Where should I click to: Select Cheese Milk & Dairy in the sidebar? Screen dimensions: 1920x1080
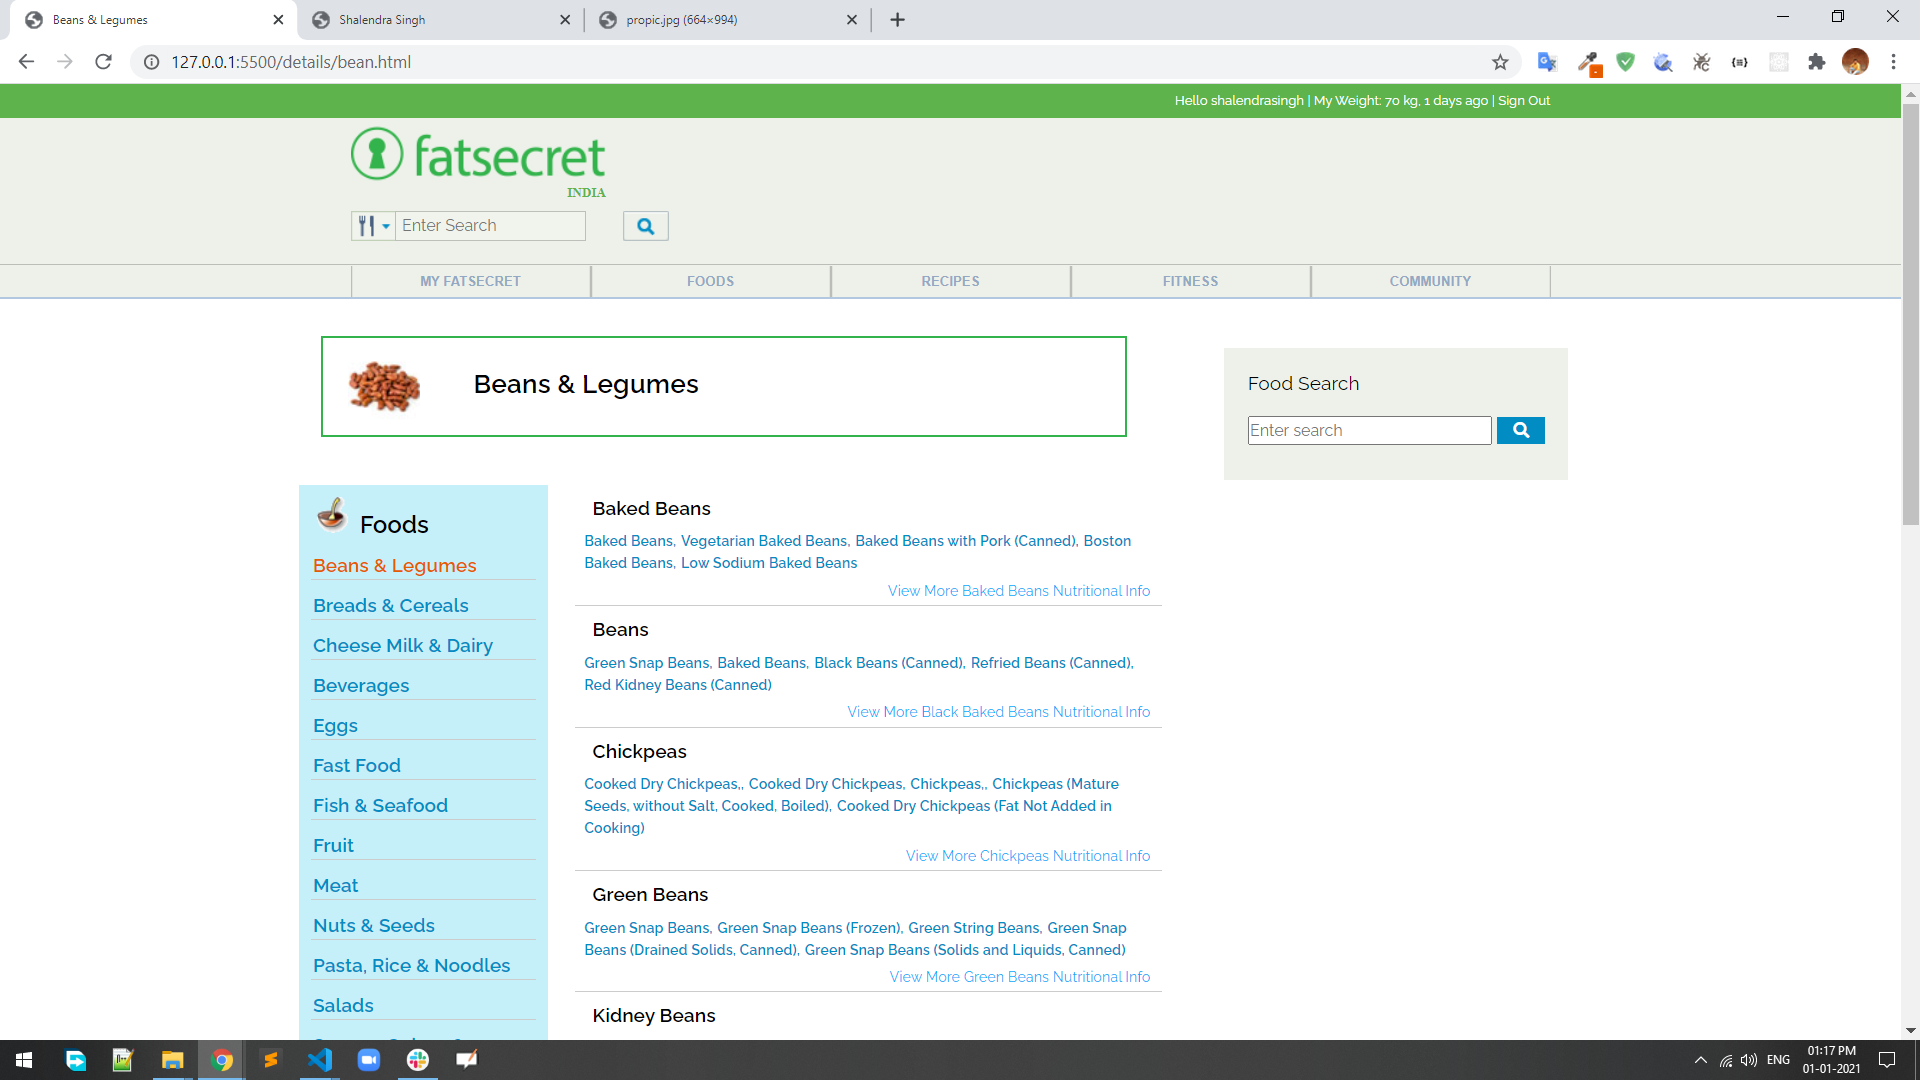click(x=402, y=646)
